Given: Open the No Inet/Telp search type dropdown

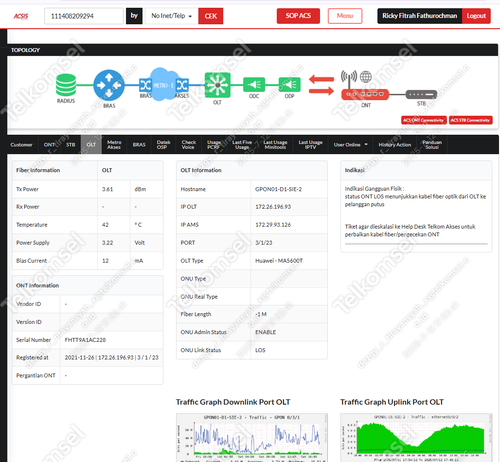Looking at the screenshot, I should point(172,16).
